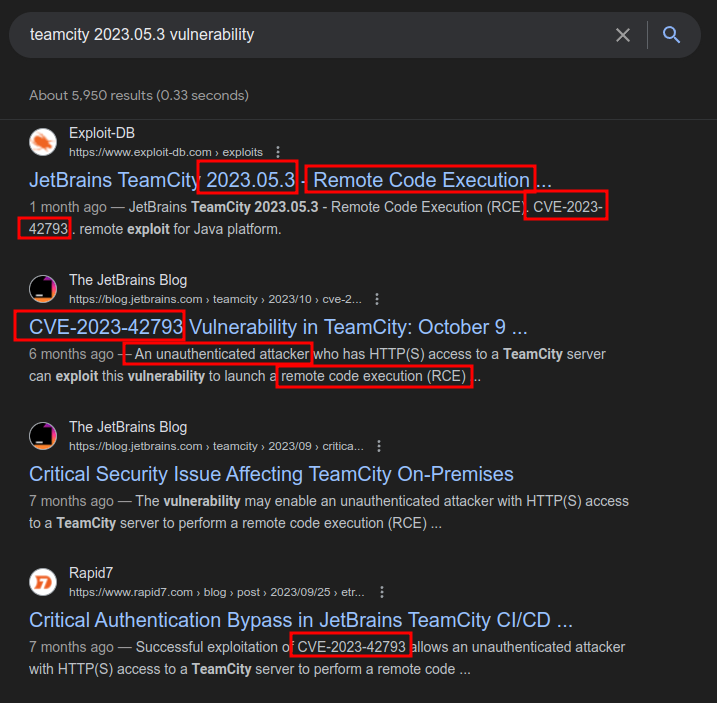Open three-dot menu for Exploit-DB result
The width and height of the screenshot is (717, 703).
click(x=278, y=152)
